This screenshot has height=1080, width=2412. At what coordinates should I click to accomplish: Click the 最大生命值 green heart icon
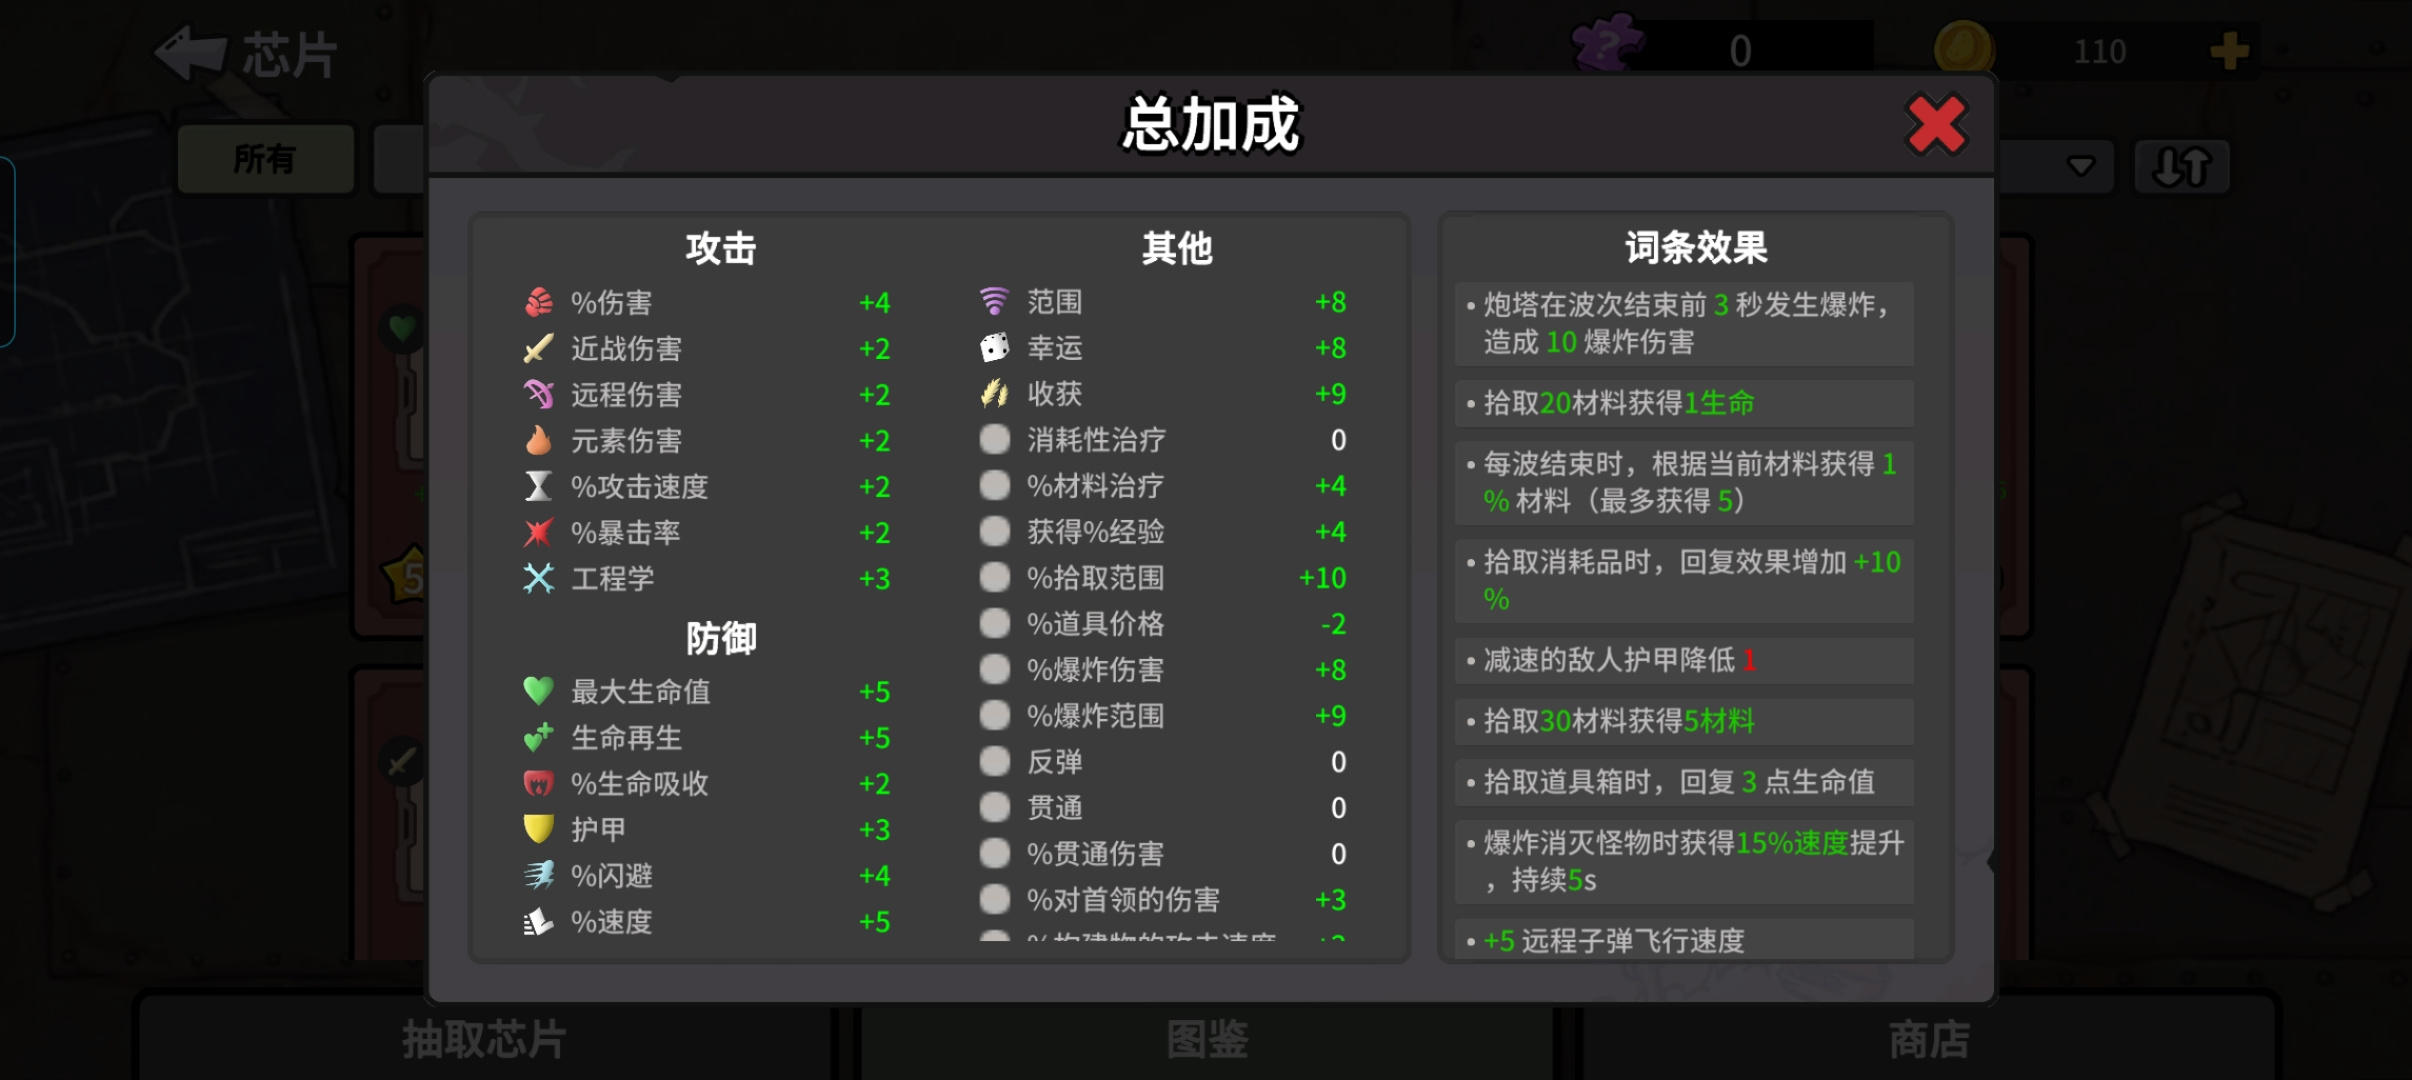click(538, 691)
